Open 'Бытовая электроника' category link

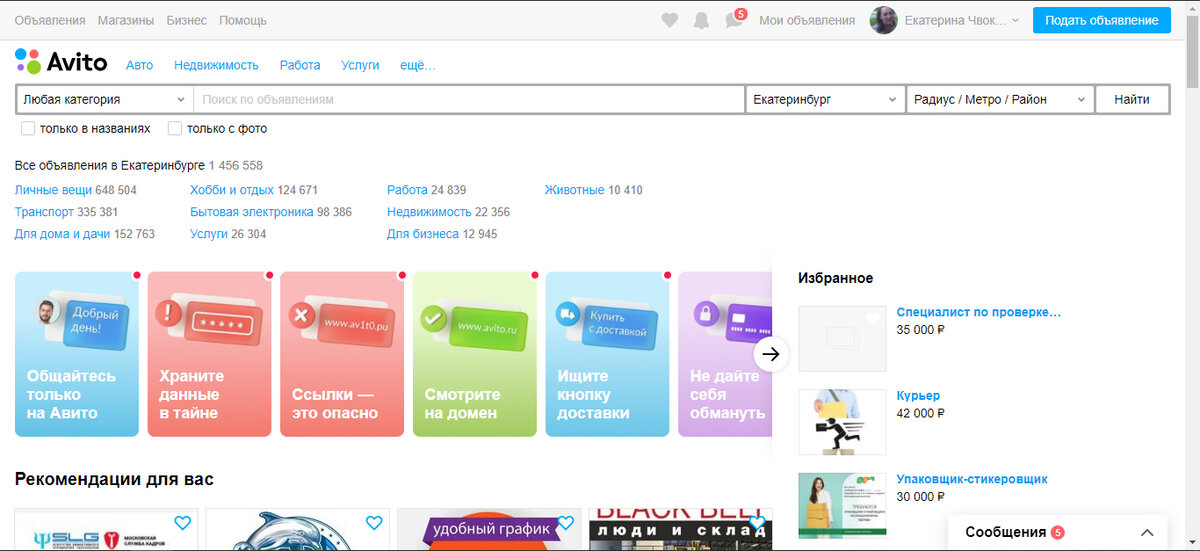[x=252, y=212]
